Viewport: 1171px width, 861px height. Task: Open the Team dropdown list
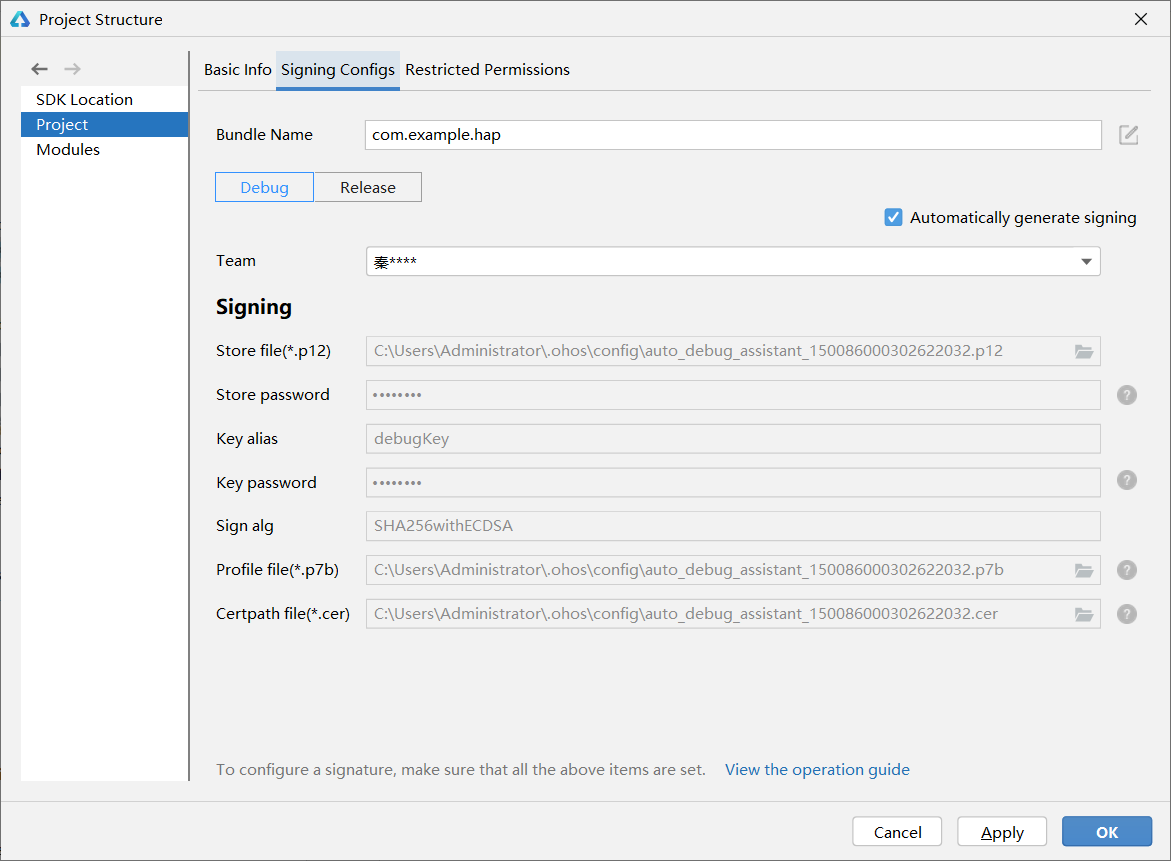click(1085, 262)
